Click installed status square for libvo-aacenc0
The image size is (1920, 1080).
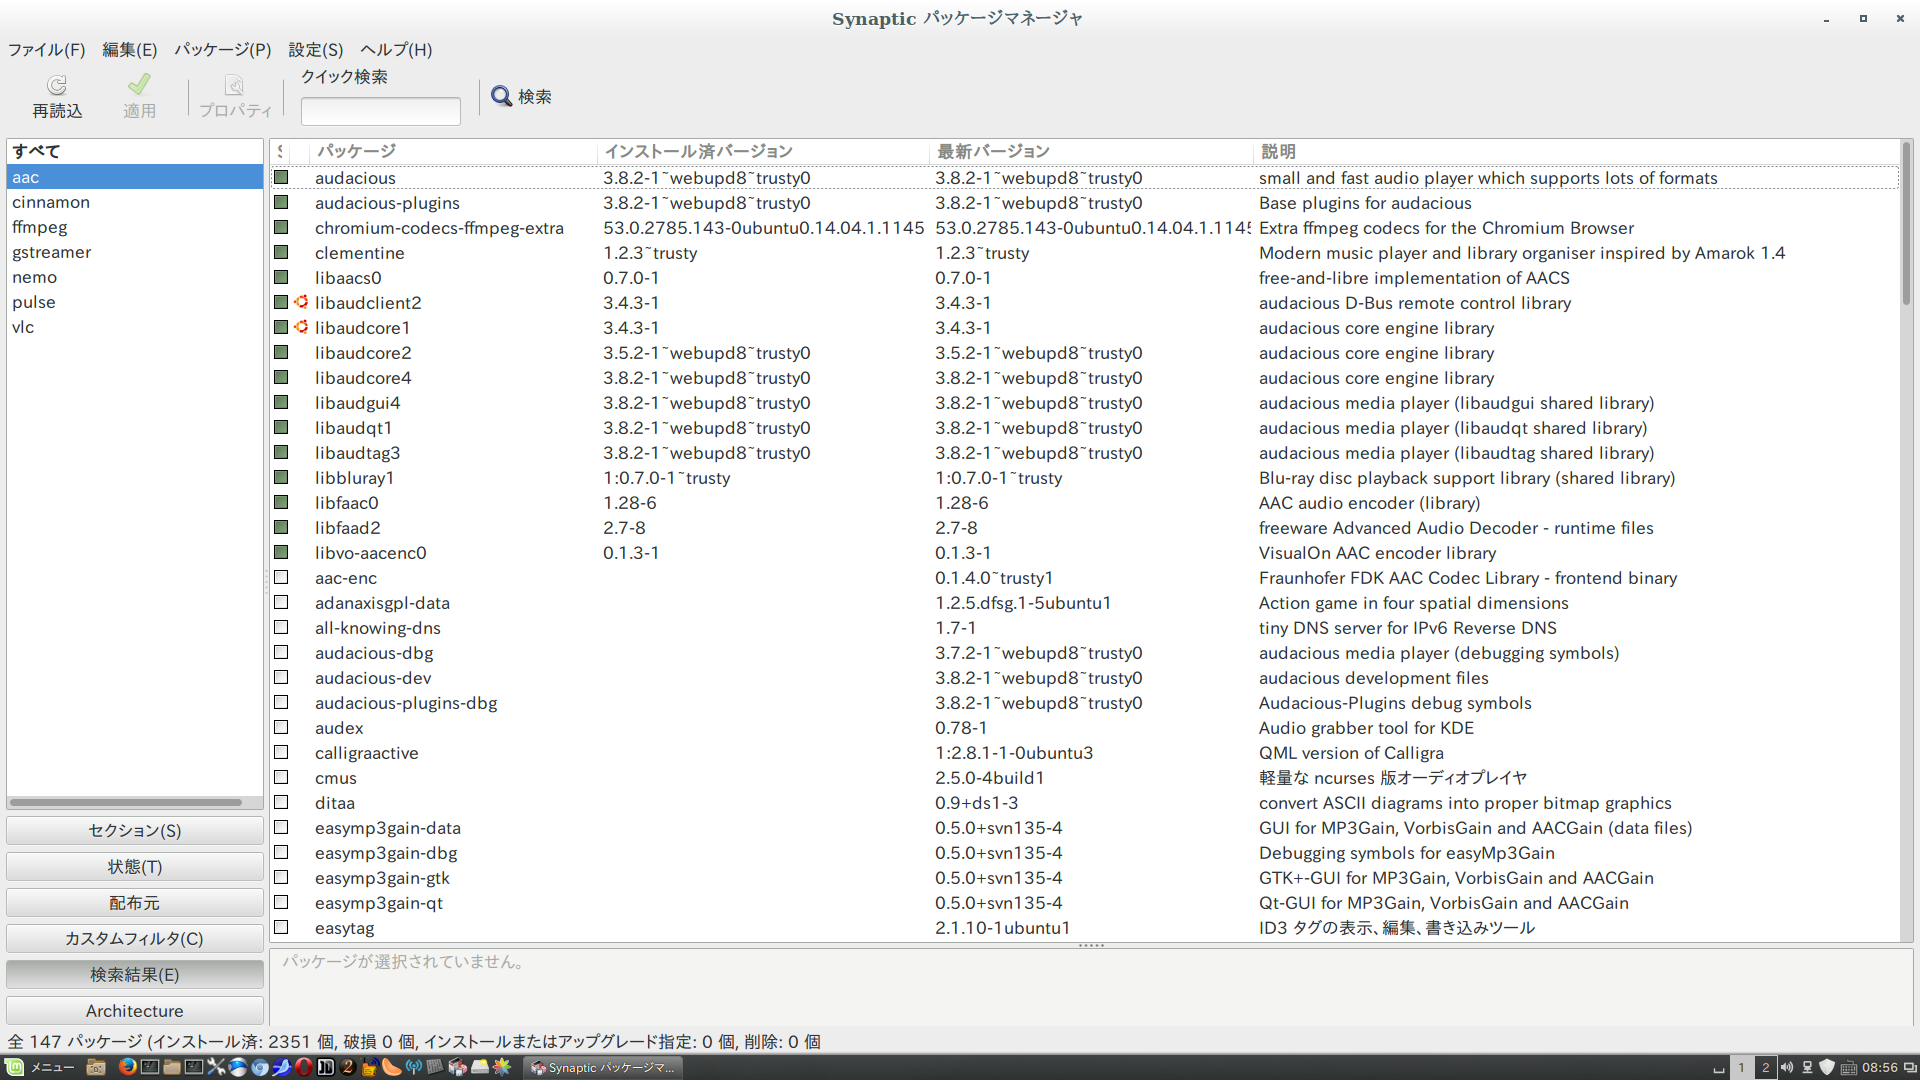(x=281, y=552)
